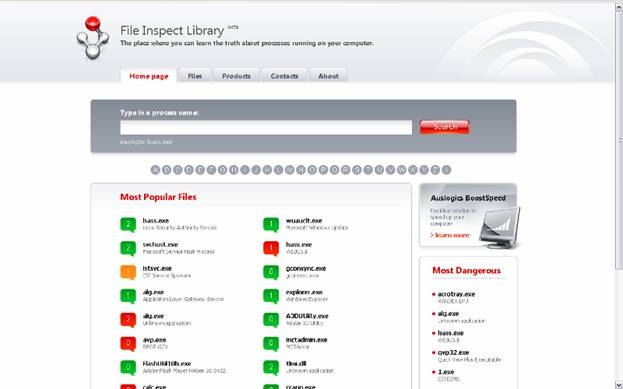This screenshot has height=389, width=623.
Task: Open the About tab
Action: pyautogui.click(x=328, y=76)
